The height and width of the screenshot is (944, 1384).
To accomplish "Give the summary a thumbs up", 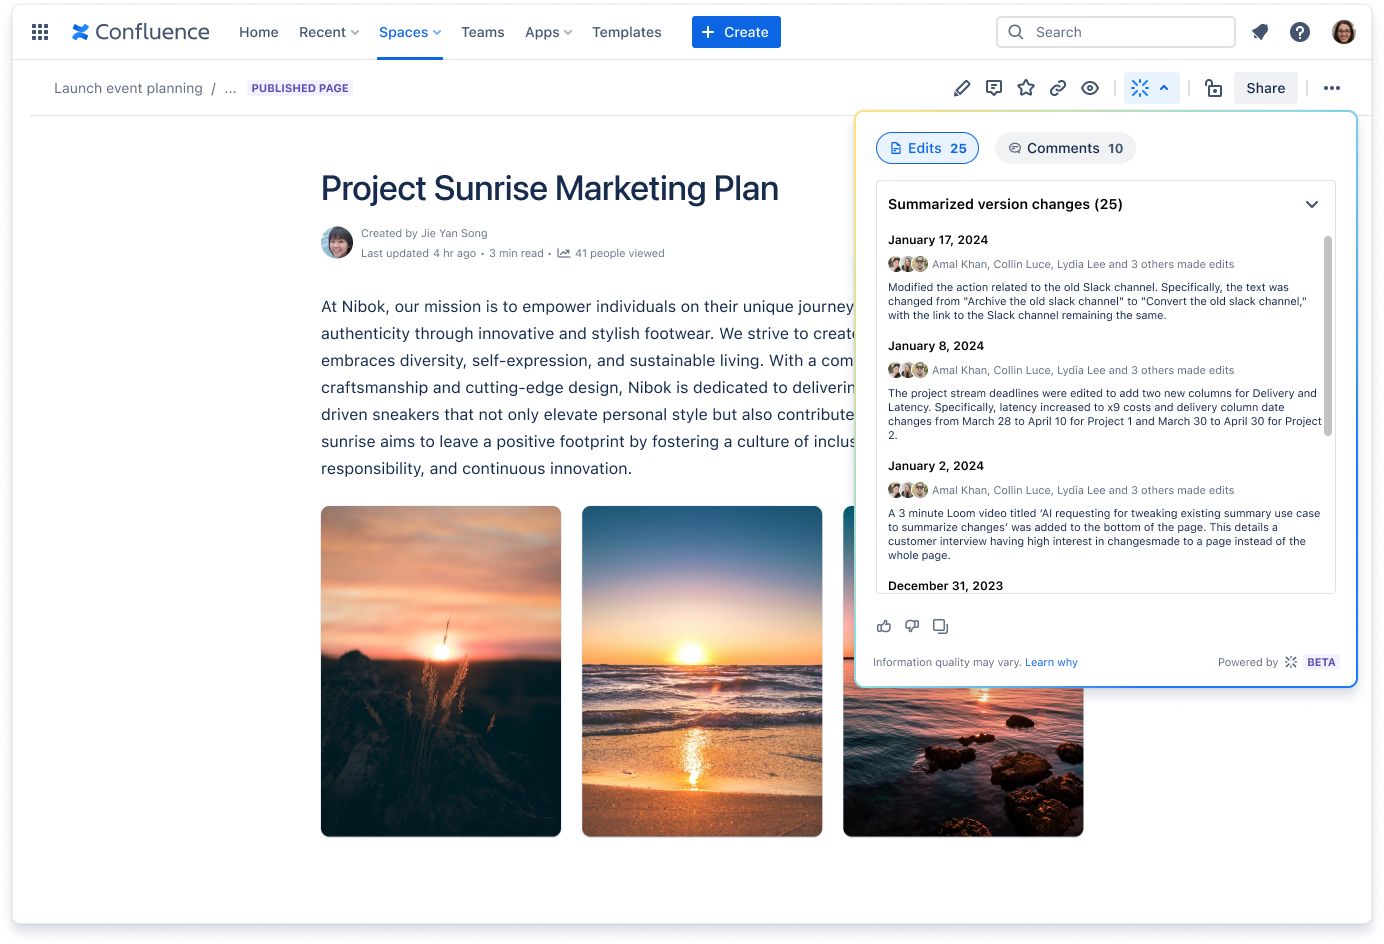I will pyautogui.click(x=884, y=626).
